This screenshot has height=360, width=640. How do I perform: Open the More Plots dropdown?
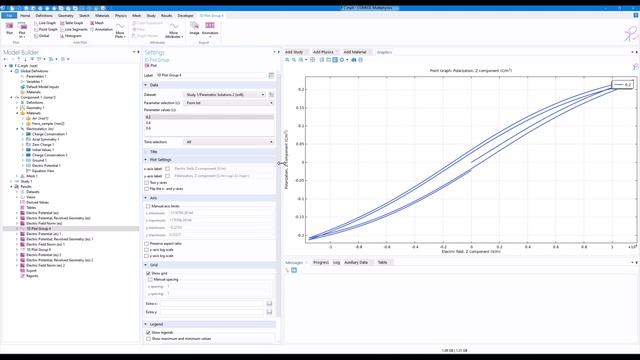tap(120, 31)
